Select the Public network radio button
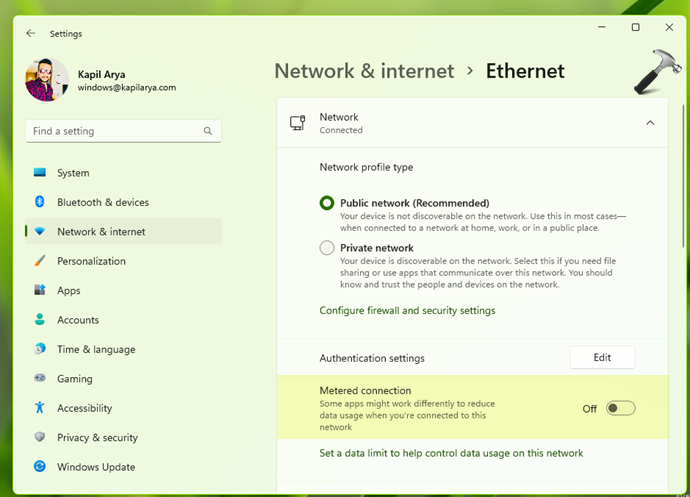The image size is (690, 497). pos(327,203)
